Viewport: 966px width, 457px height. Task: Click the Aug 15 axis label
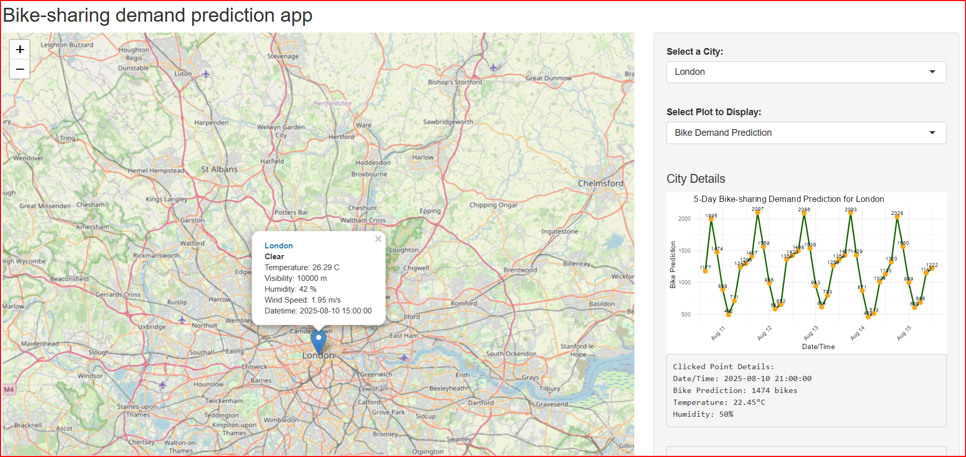pyautogui.click(x=904, y=333)
